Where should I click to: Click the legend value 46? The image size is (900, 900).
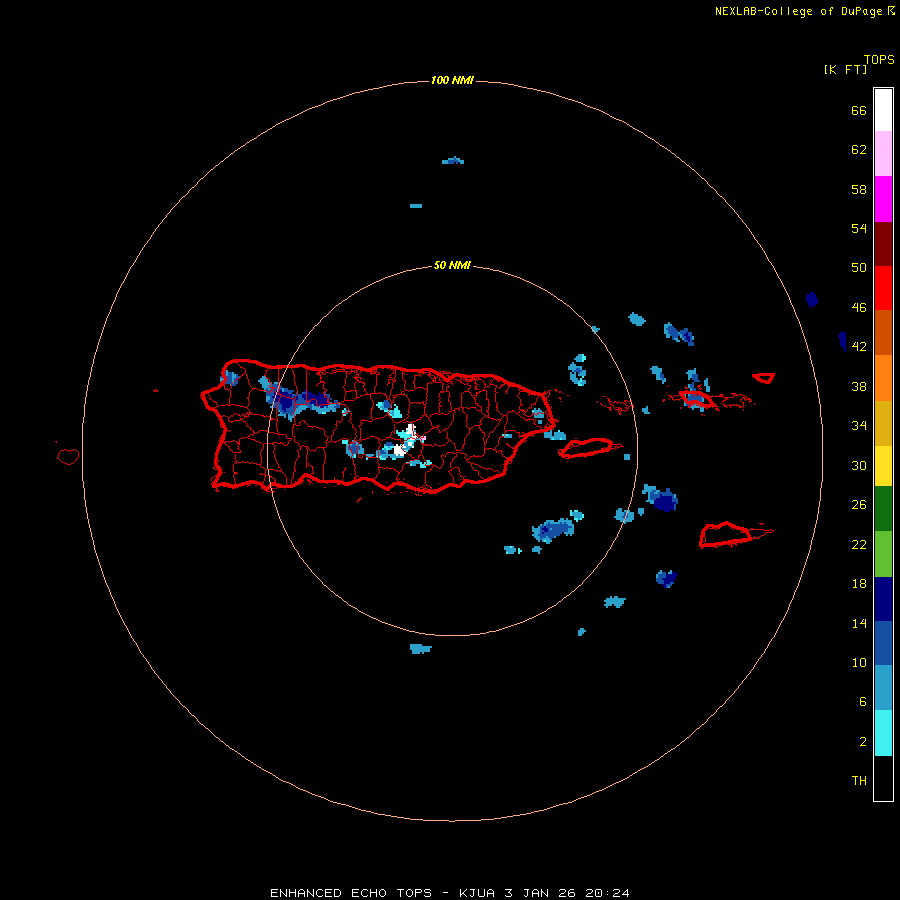tap(859, 307)
